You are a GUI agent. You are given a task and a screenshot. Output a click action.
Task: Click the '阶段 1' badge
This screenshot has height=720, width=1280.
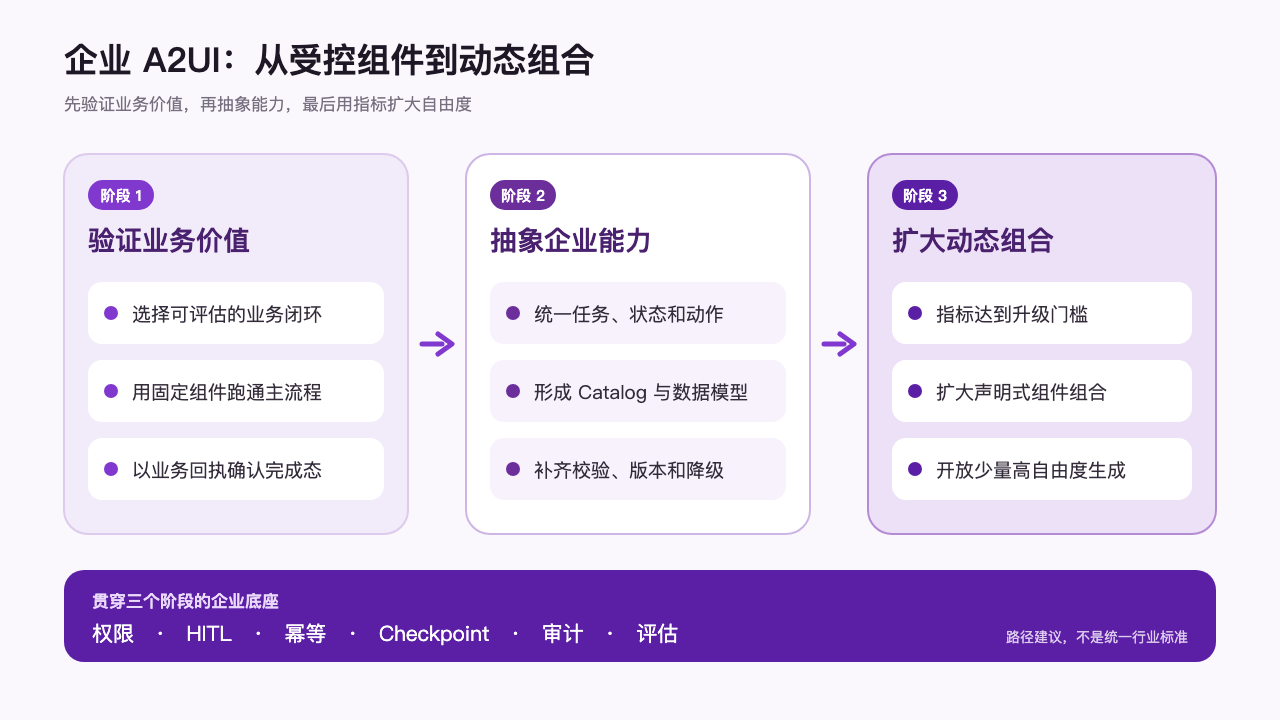pyautogui.click(x=121, y=195)
